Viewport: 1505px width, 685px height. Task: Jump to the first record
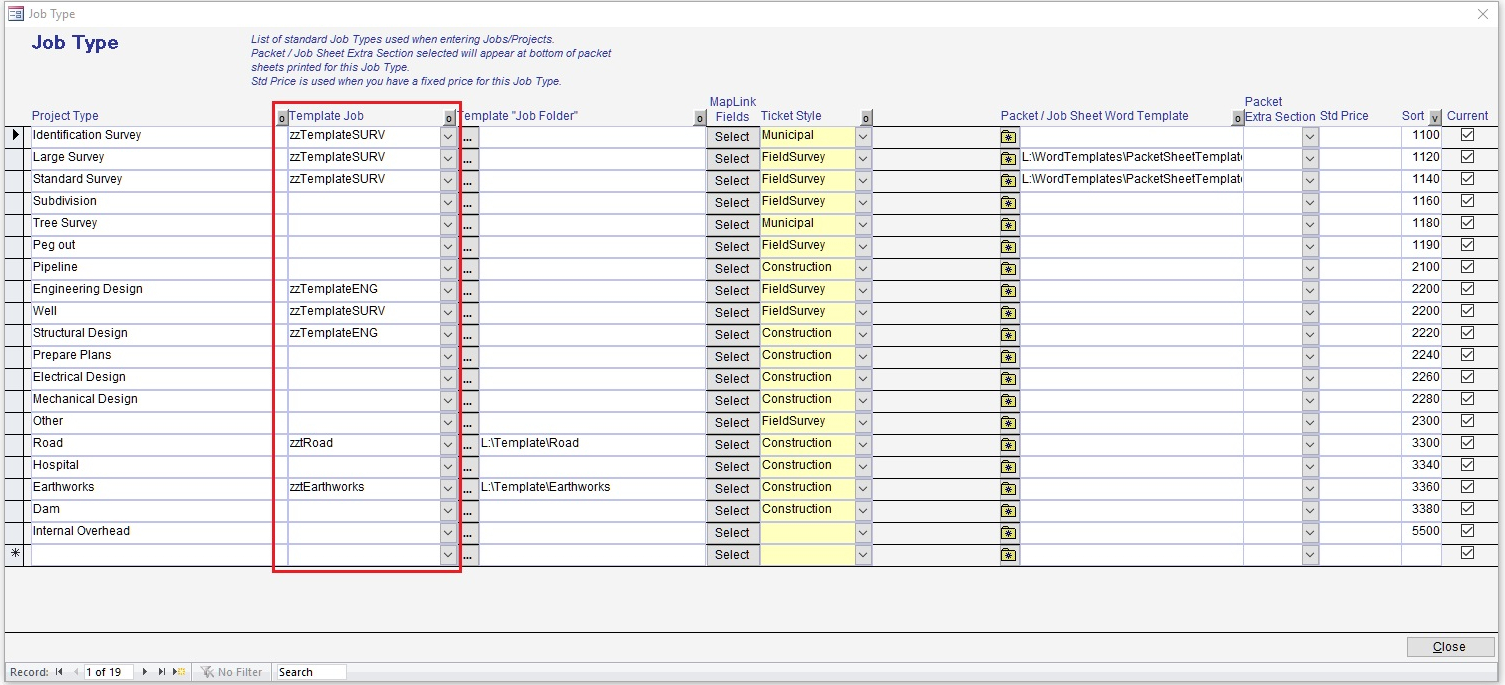[59, 672]
